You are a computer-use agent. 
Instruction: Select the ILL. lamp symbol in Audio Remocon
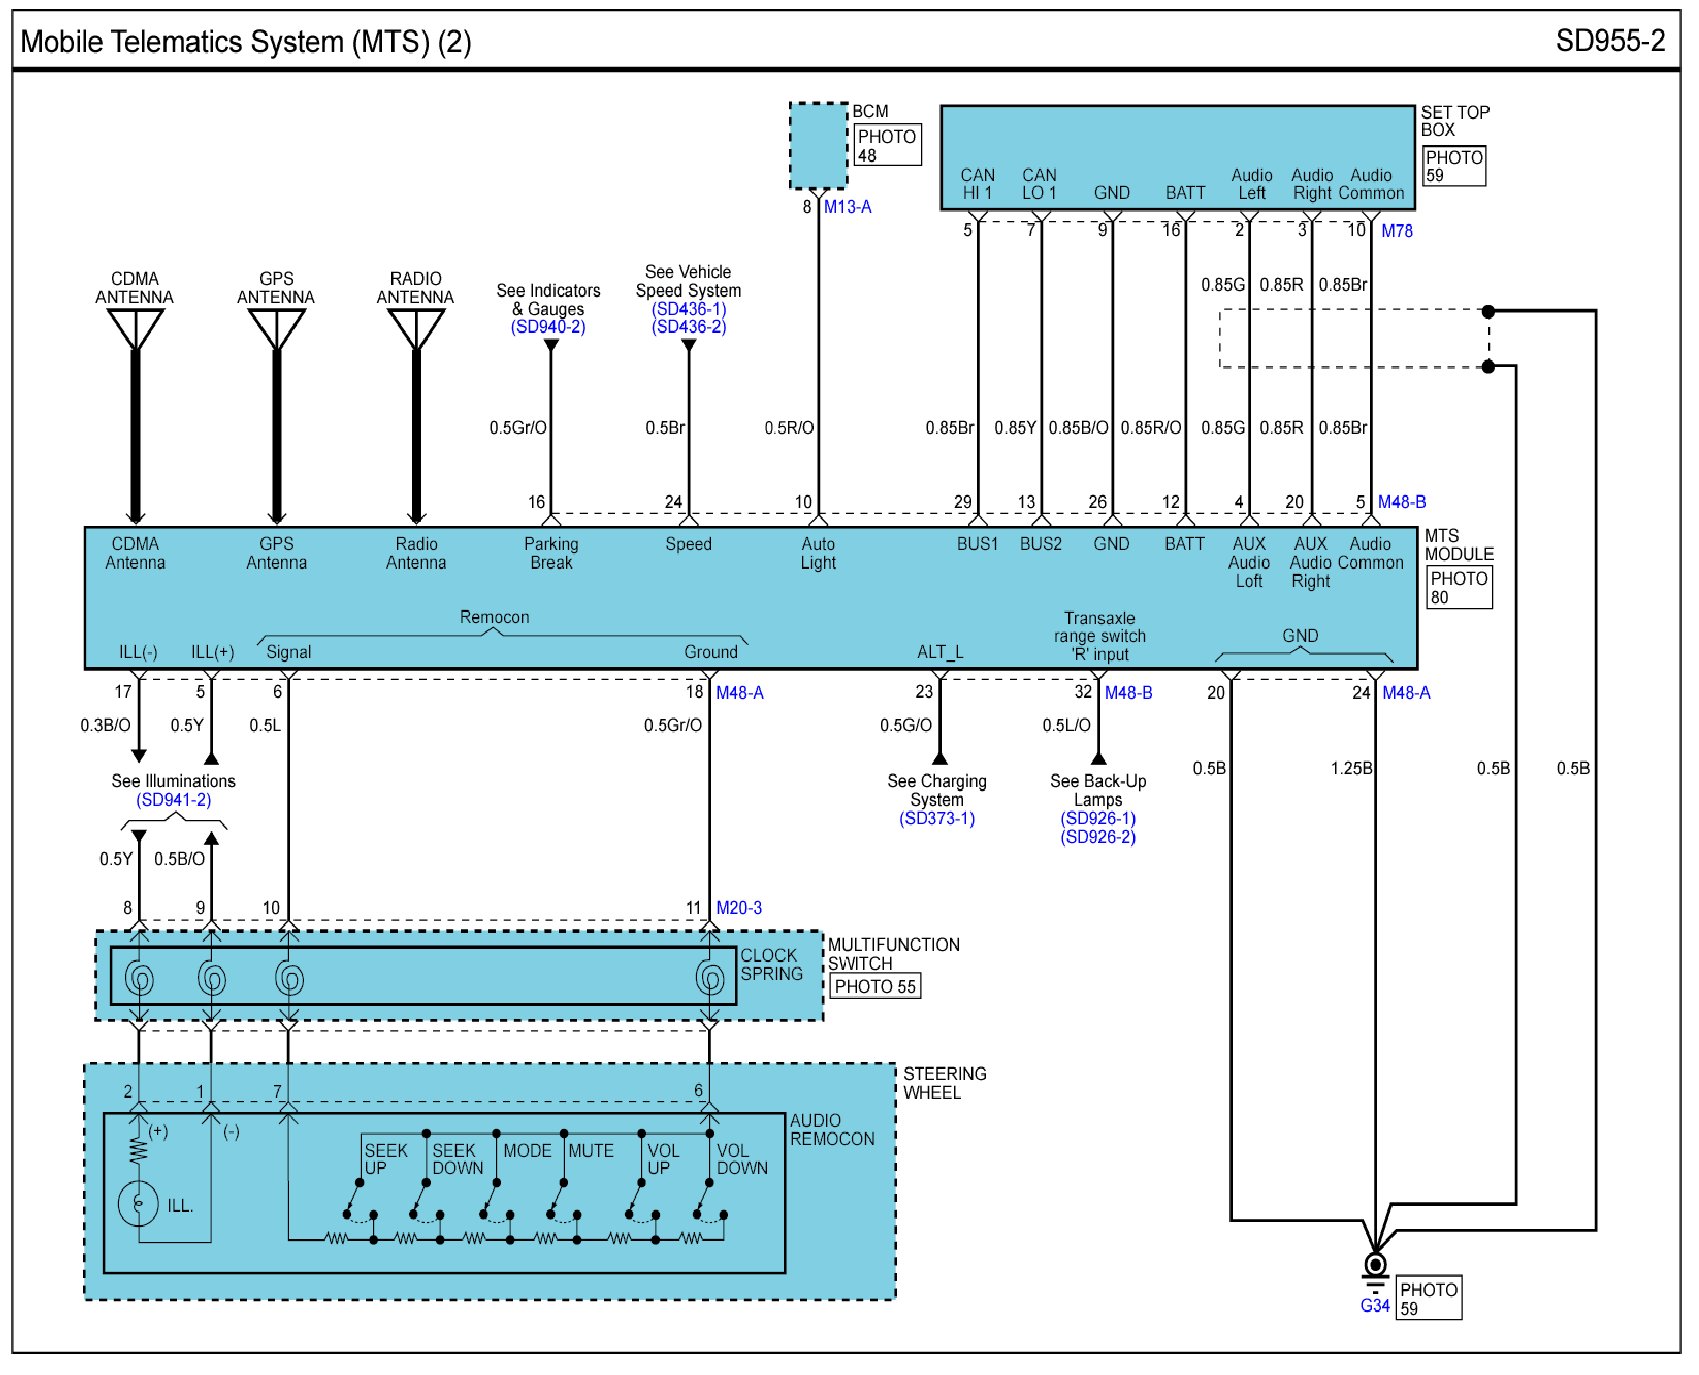pos(138,1203)
